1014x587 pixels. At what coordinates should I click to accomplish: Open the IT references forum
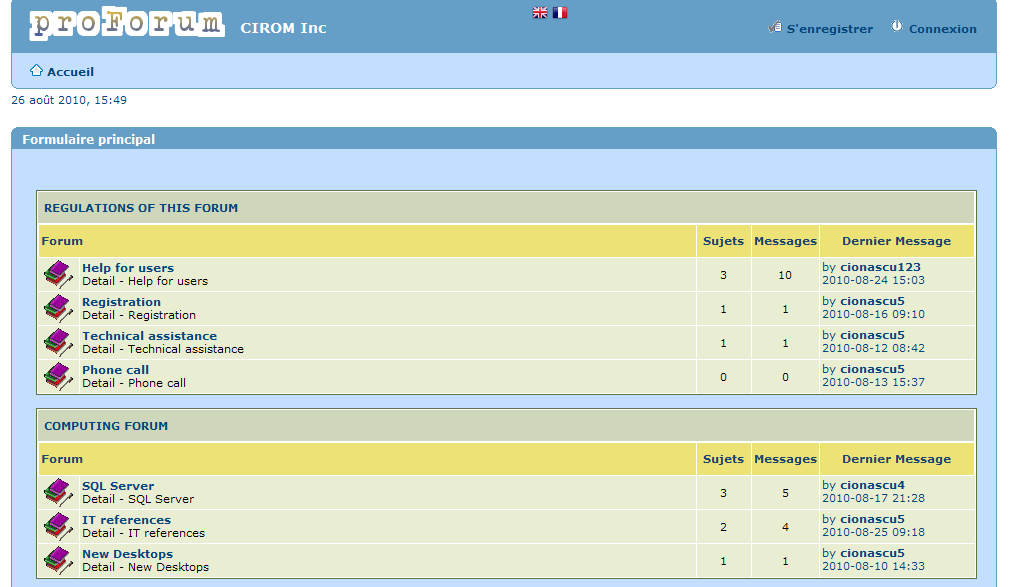click(x=126, y=520)
